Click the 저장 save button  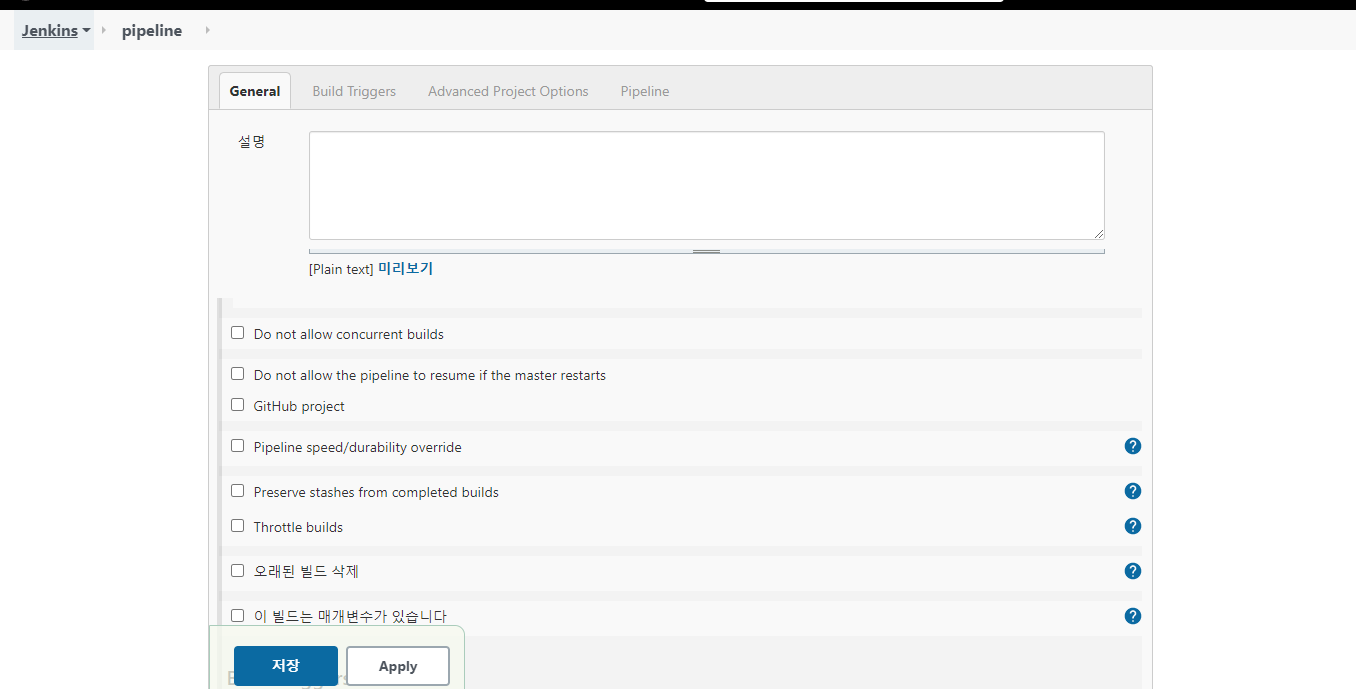(x=285, y=665)
